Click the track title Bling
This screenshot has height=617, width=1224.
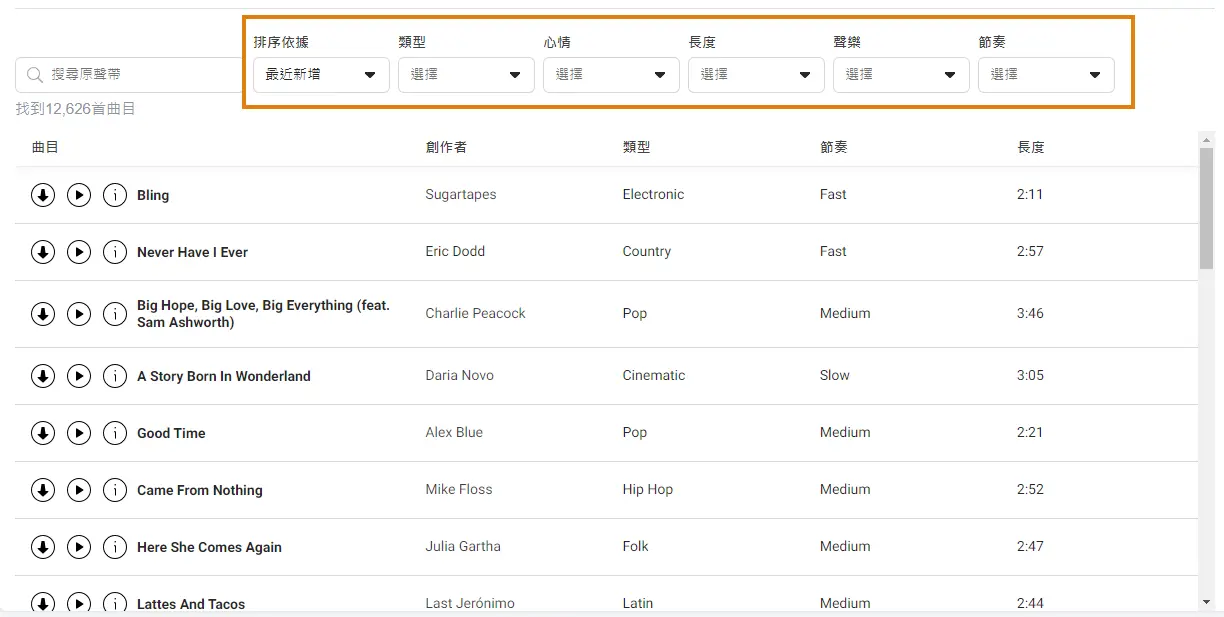(x=153, y=195)
